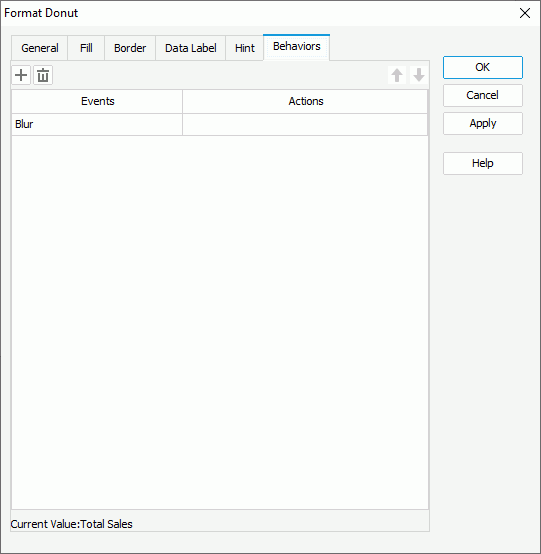Delete selected behavior with trash icon
541x554 pixels.
click(x=43, y=75)
